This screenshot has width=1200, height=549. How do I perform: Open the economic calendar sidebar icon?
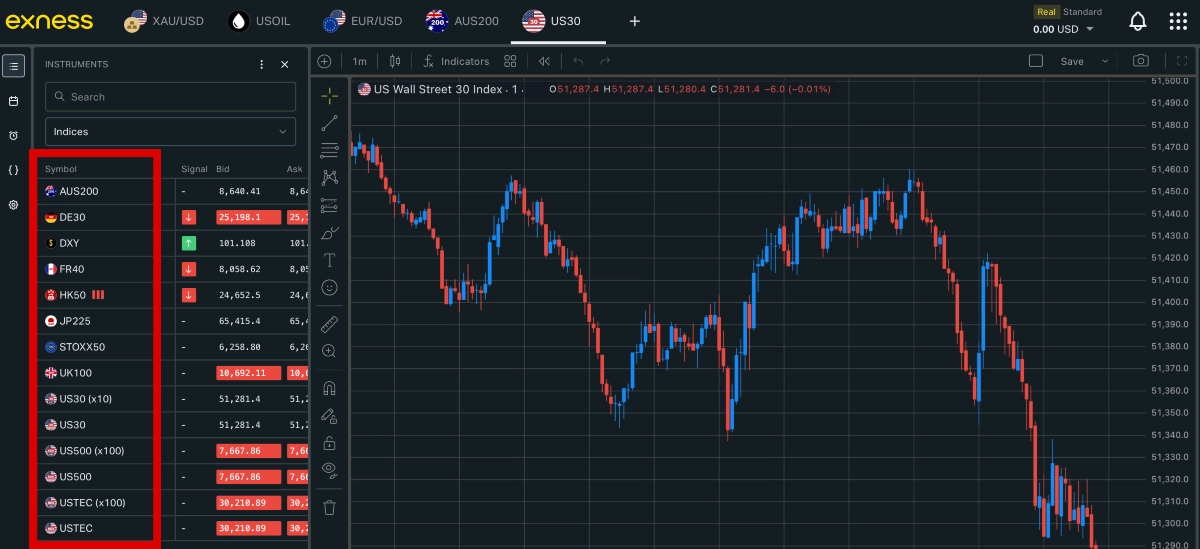tap(13, 101)
